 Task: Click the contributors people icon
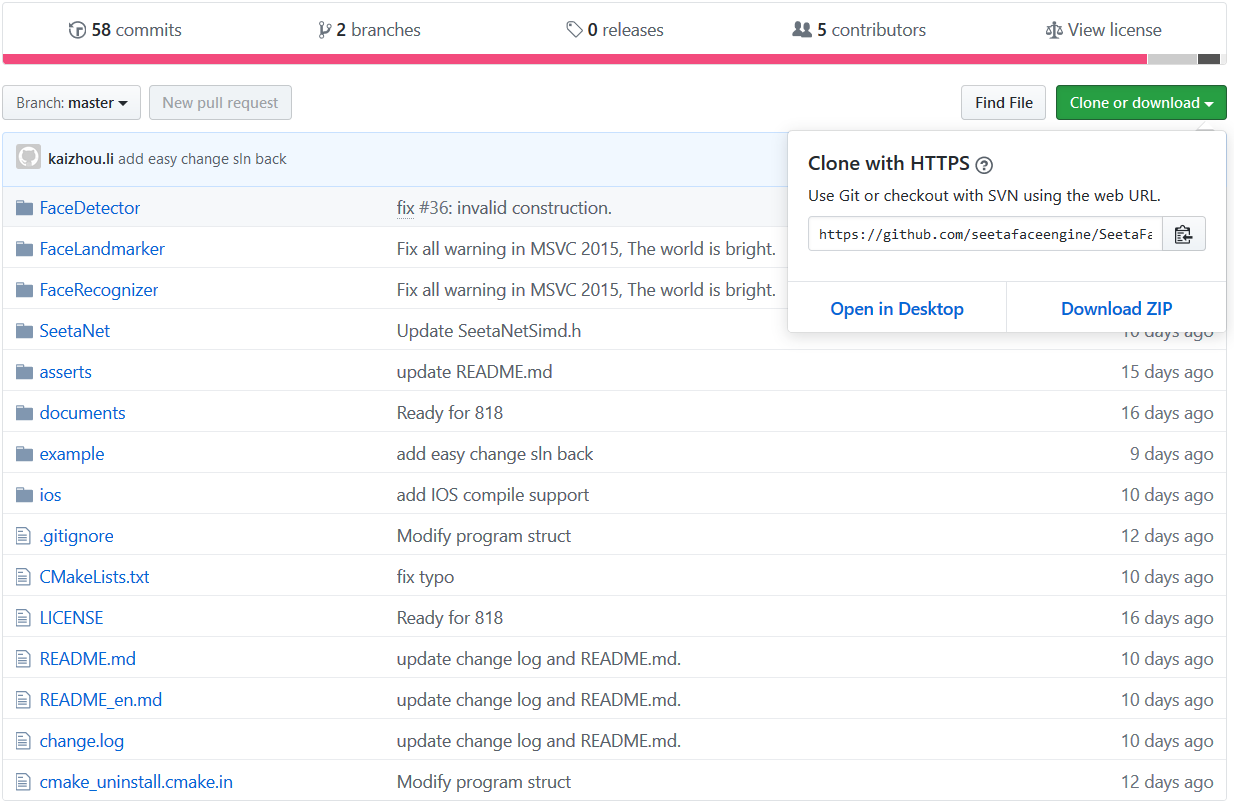tap(802, 29)
